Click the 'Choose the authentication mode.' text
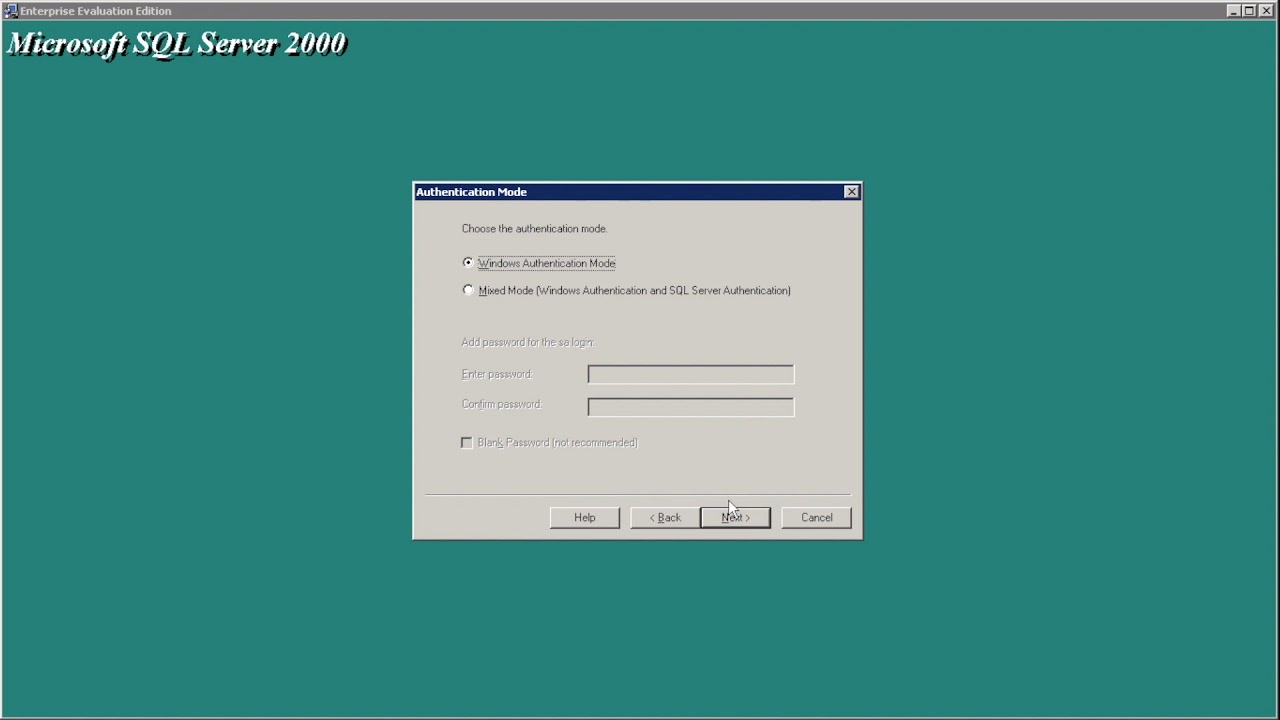Screen dimensions: 1280x720 click(x=534, y=229)
